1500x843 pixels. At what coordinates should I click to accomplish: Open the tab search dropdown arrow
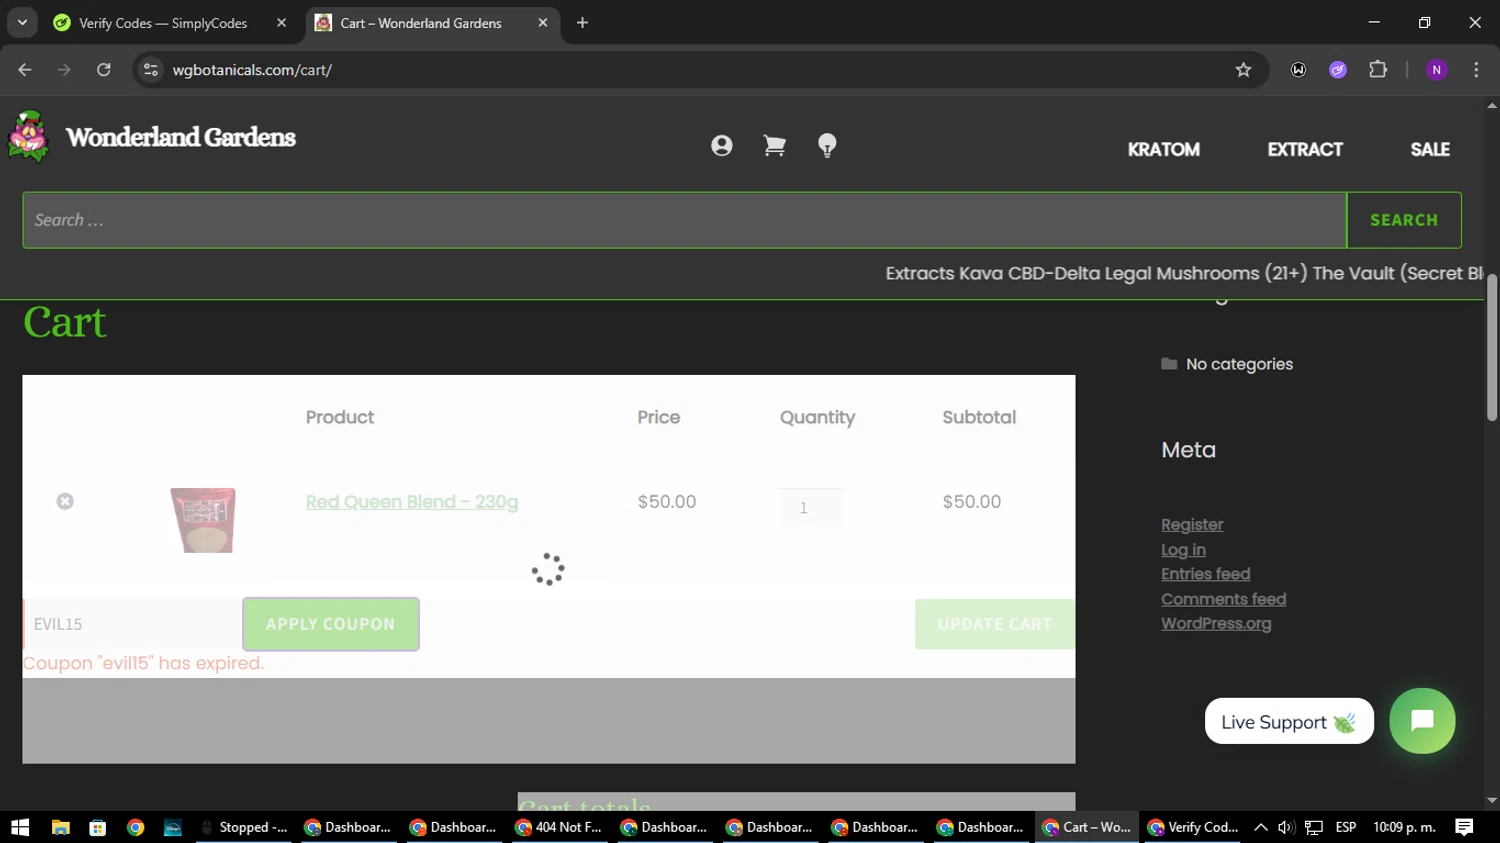[x=22, y=23]
